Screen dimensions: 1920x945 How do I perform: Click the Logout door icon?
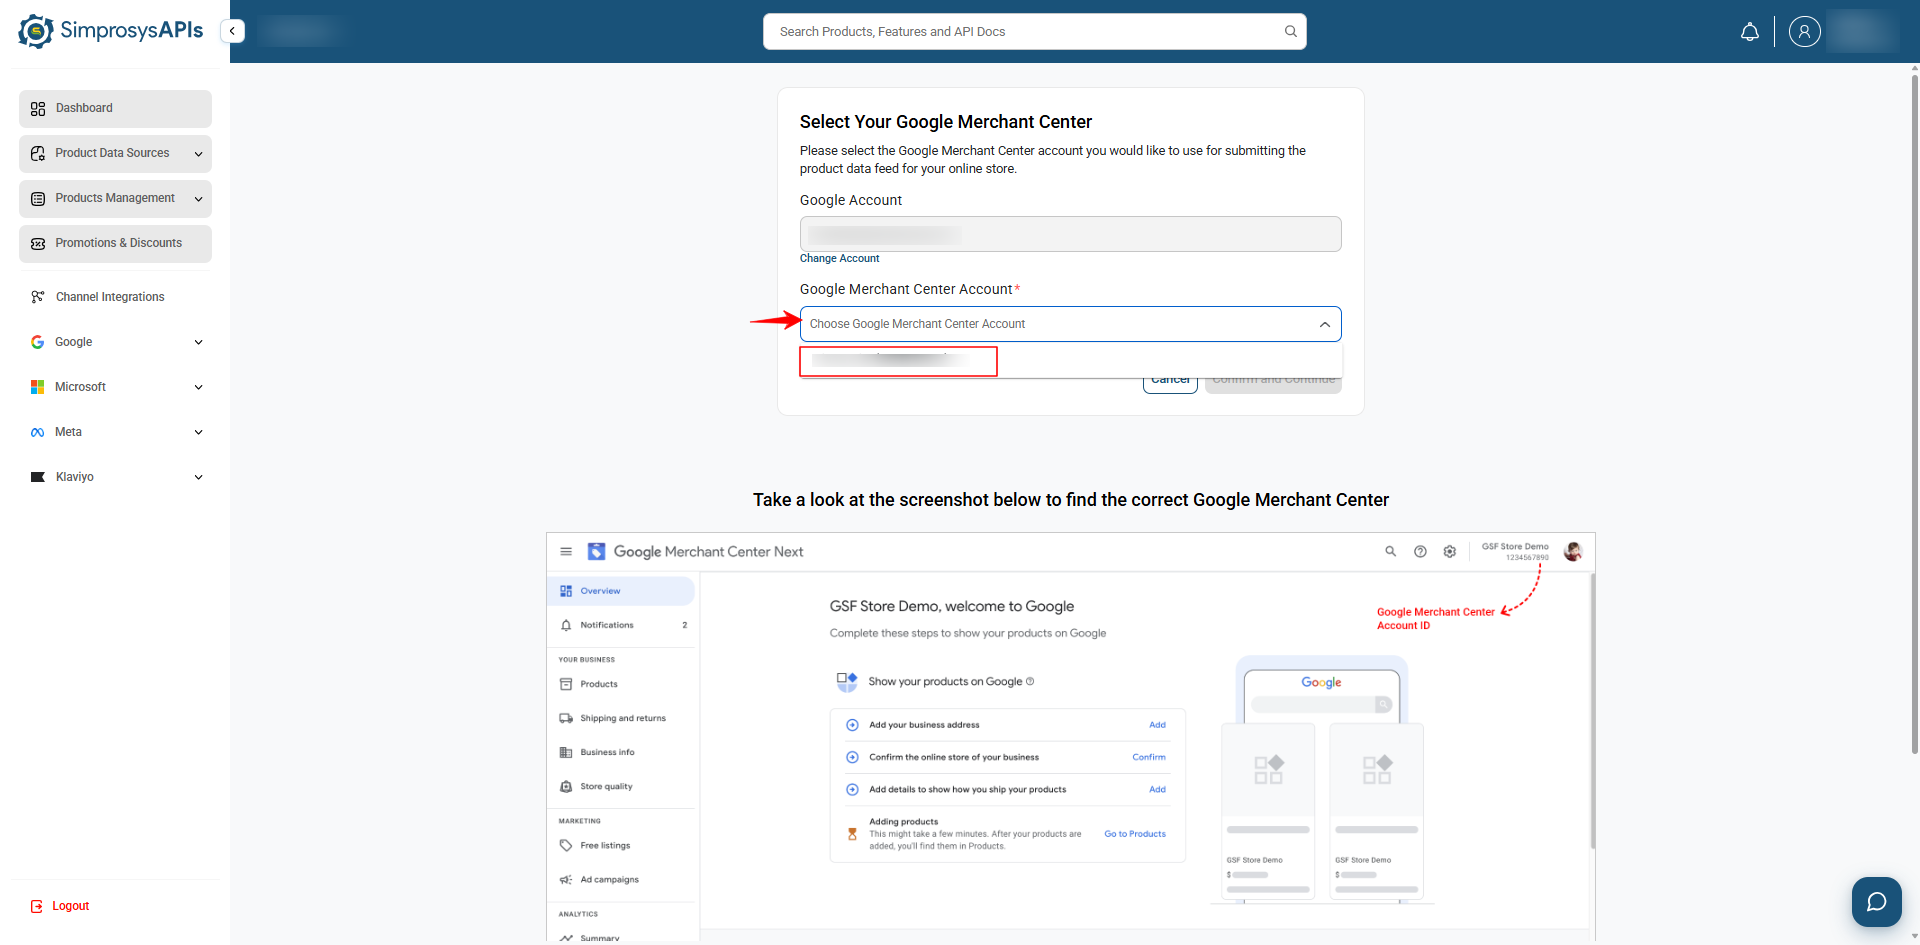(x=37, y=906)
